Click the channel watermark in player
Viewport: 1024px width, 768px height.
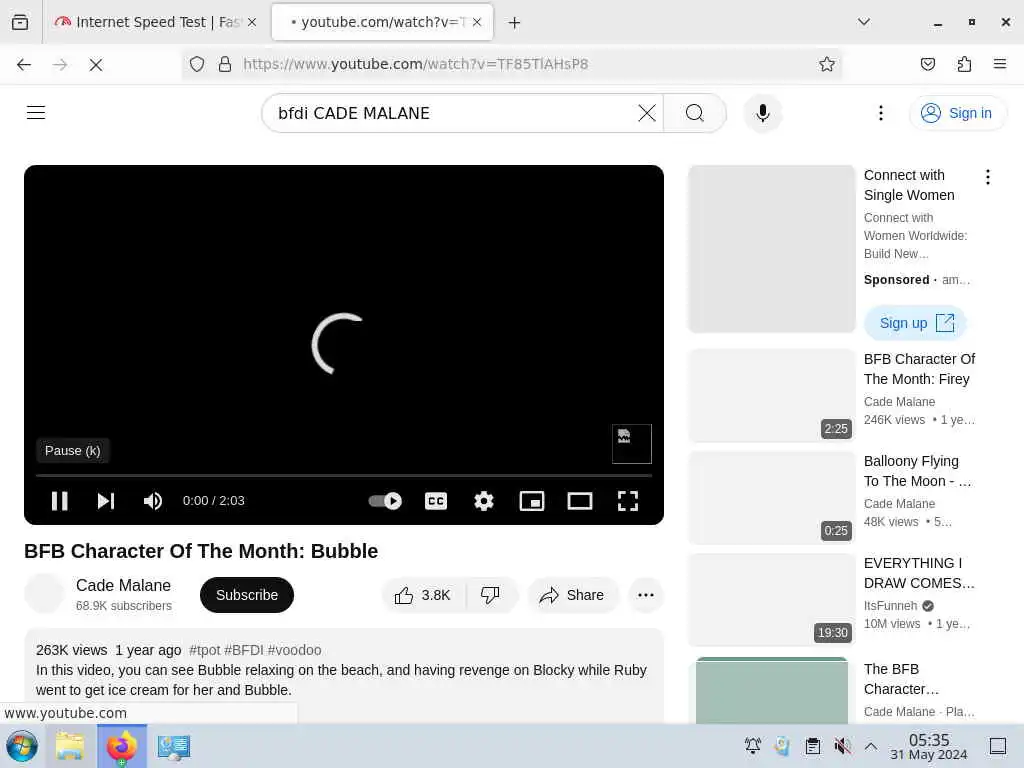pyautogui.click(x=632, y=444)
